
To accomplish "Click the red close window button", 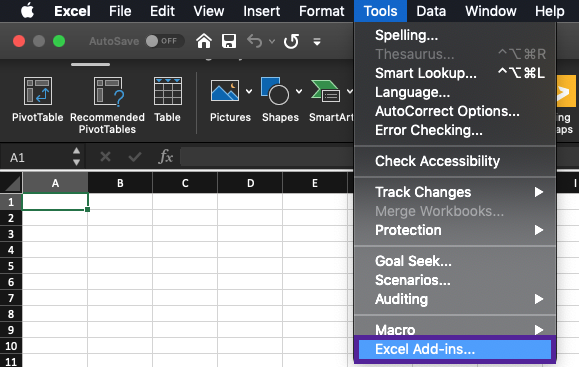I will click(19, 41).
